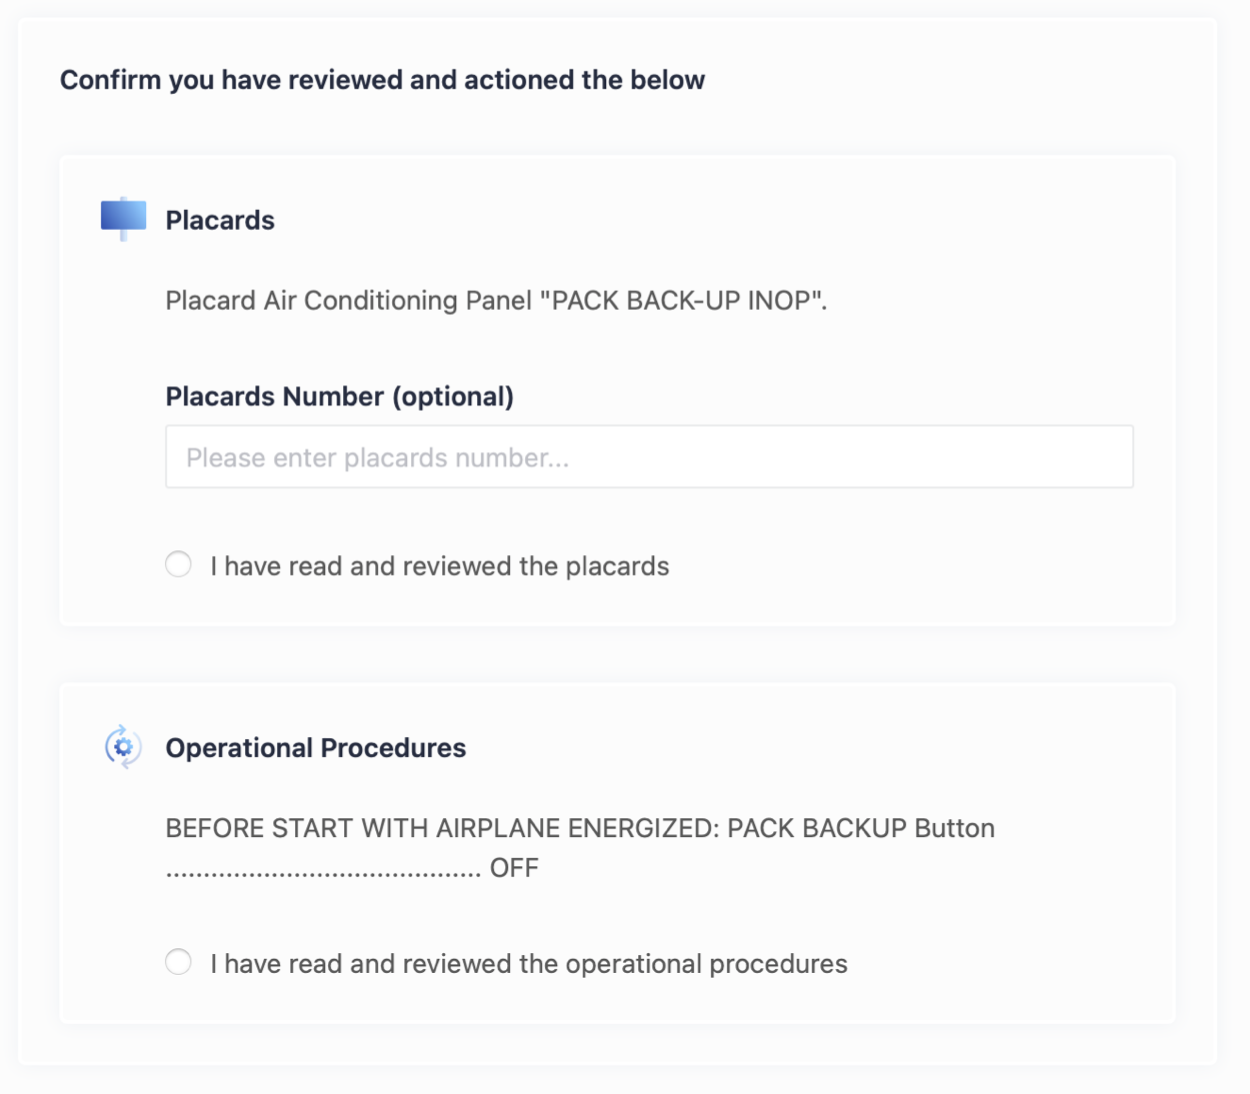Select the operational procedures reviewed radio button
The height and width of the screenshot is (1094, 1250).
coord(179,962)
